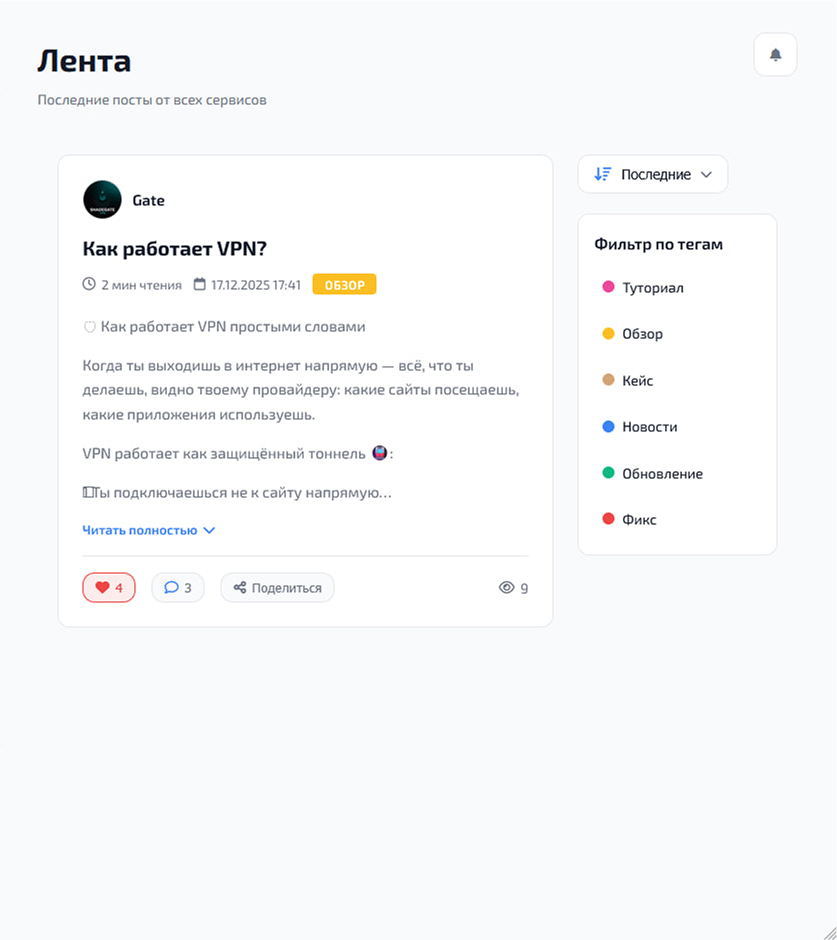
Task: Click the clock icon next to reading time
Action: [88, 283]
